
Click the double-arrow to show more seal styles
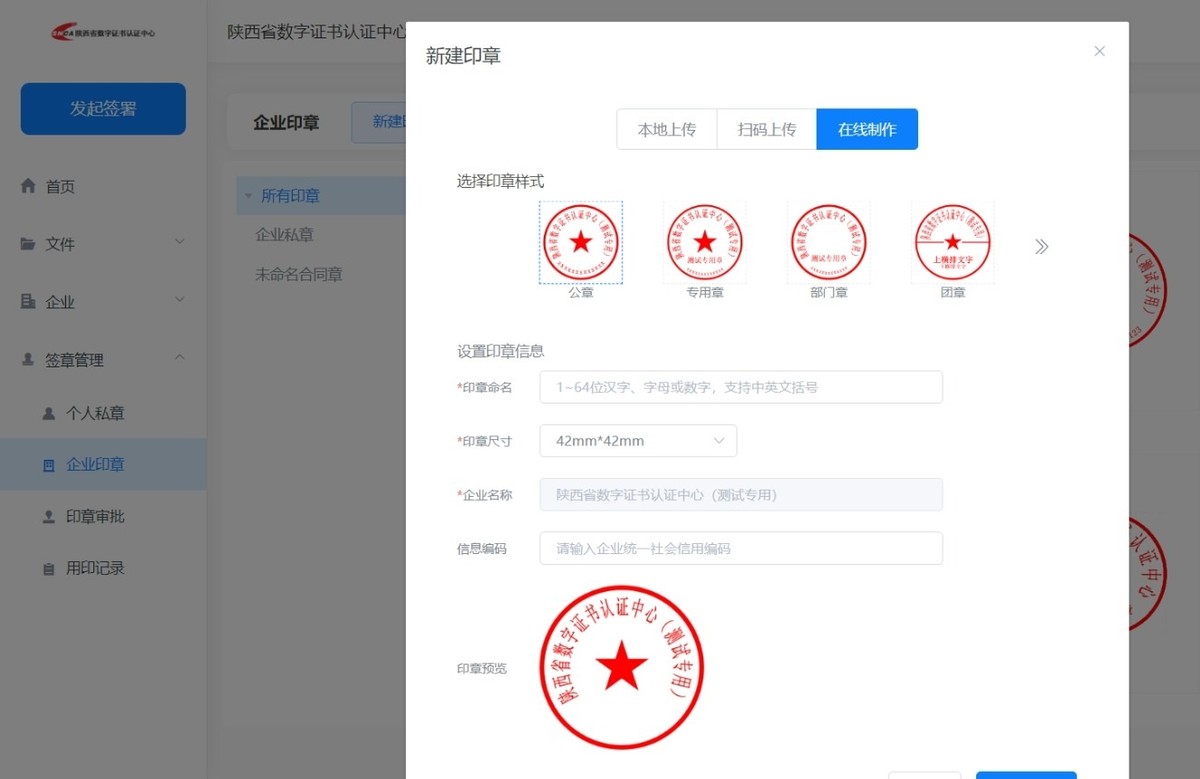pyautogui.click(x=1042, y=245)
